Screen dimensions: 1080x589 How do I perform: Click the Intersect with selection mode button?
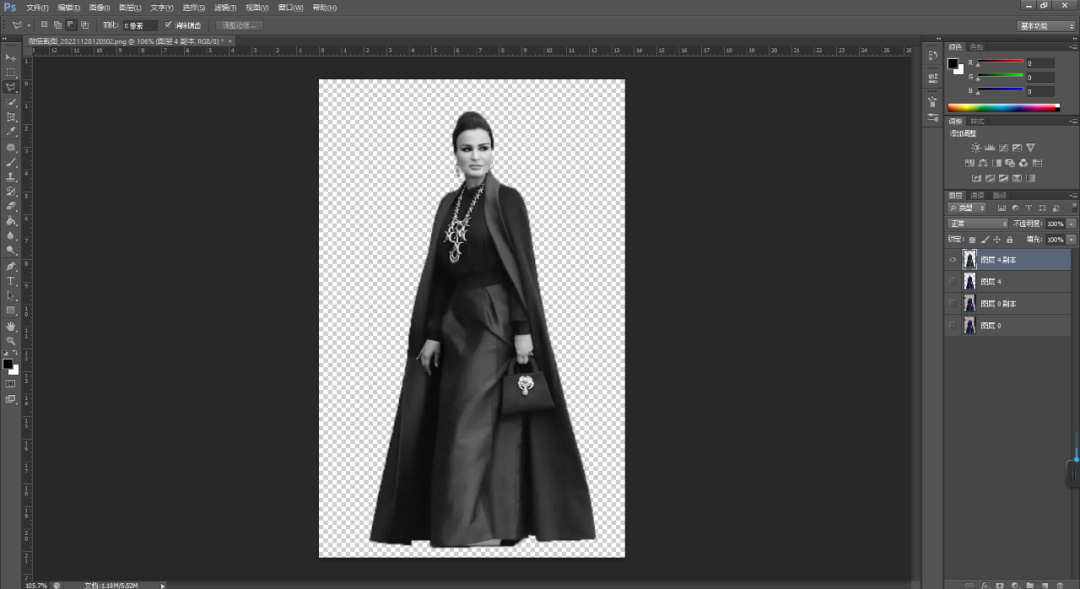pyautogui.click(x=85, y=25)
